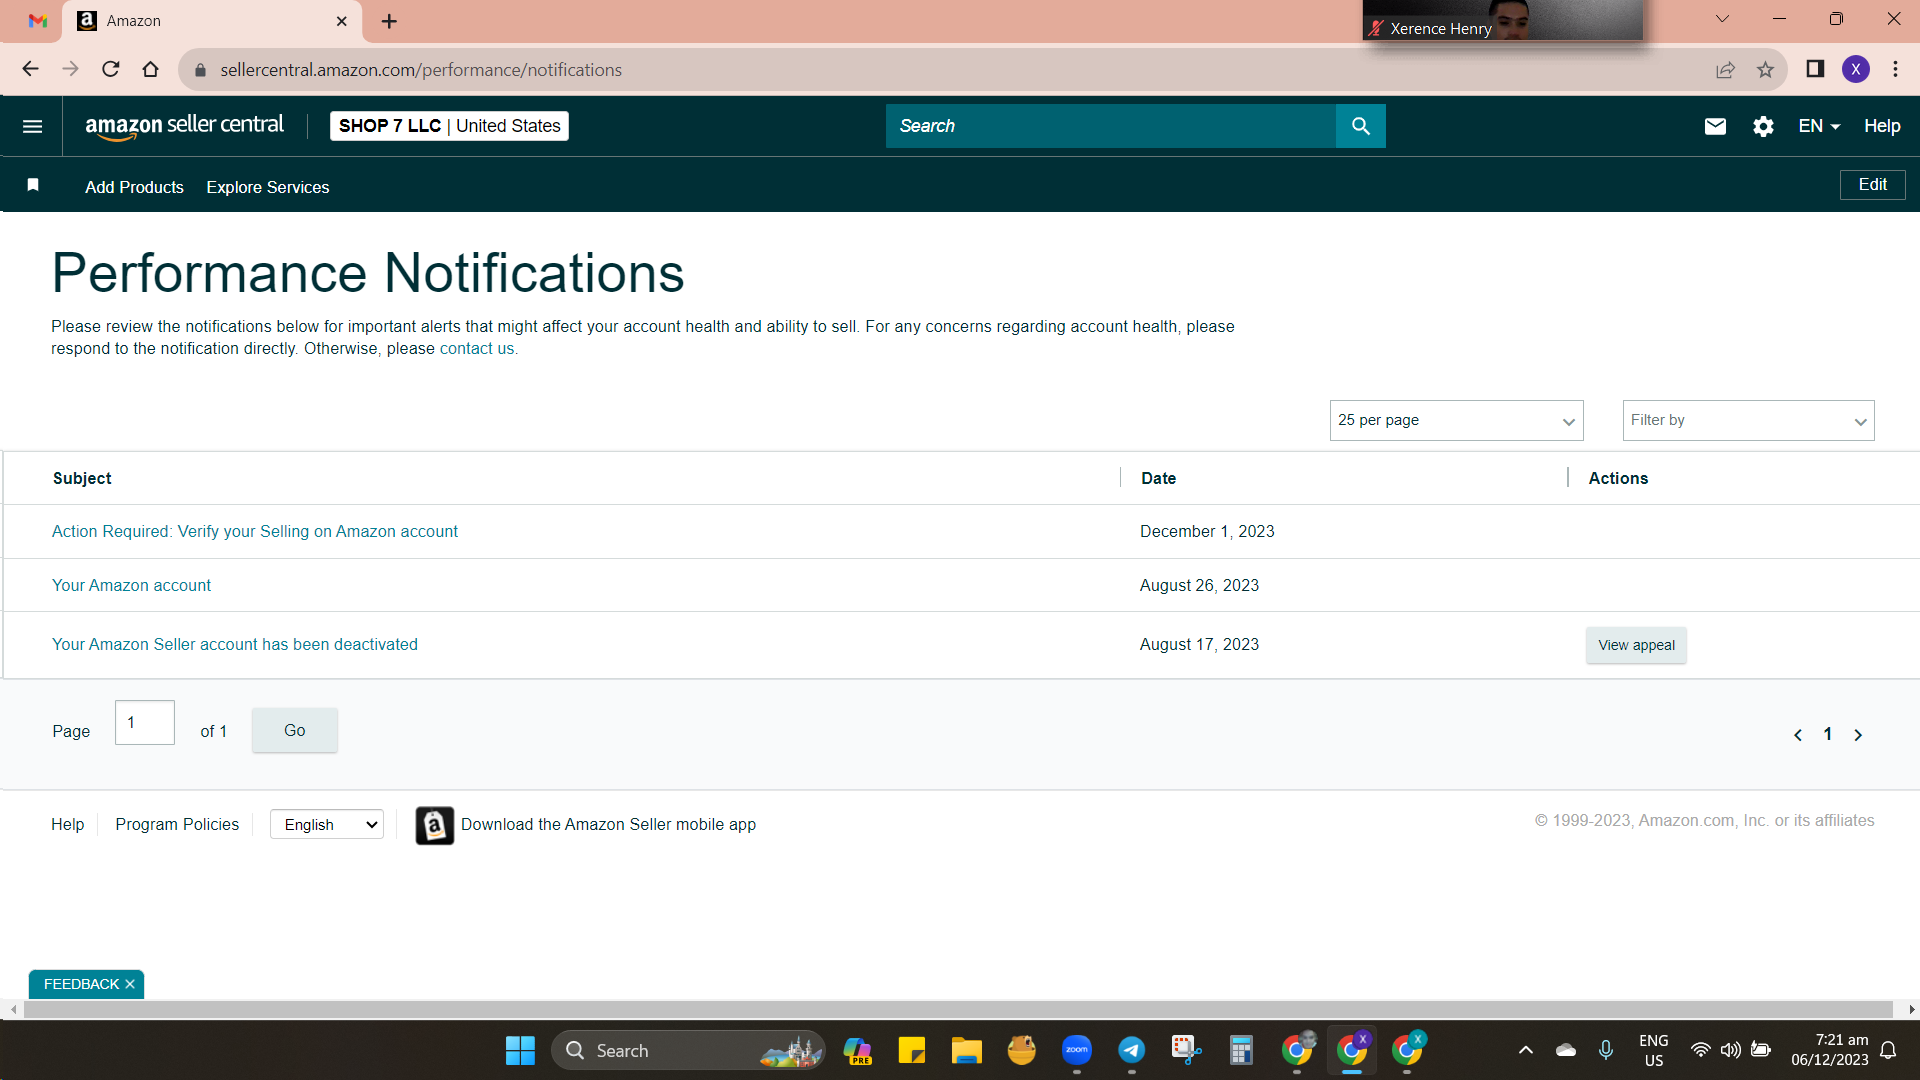Open the ENG US language indicator
This screenshot has width=1920, height=1080.
pos(1654,1050)
